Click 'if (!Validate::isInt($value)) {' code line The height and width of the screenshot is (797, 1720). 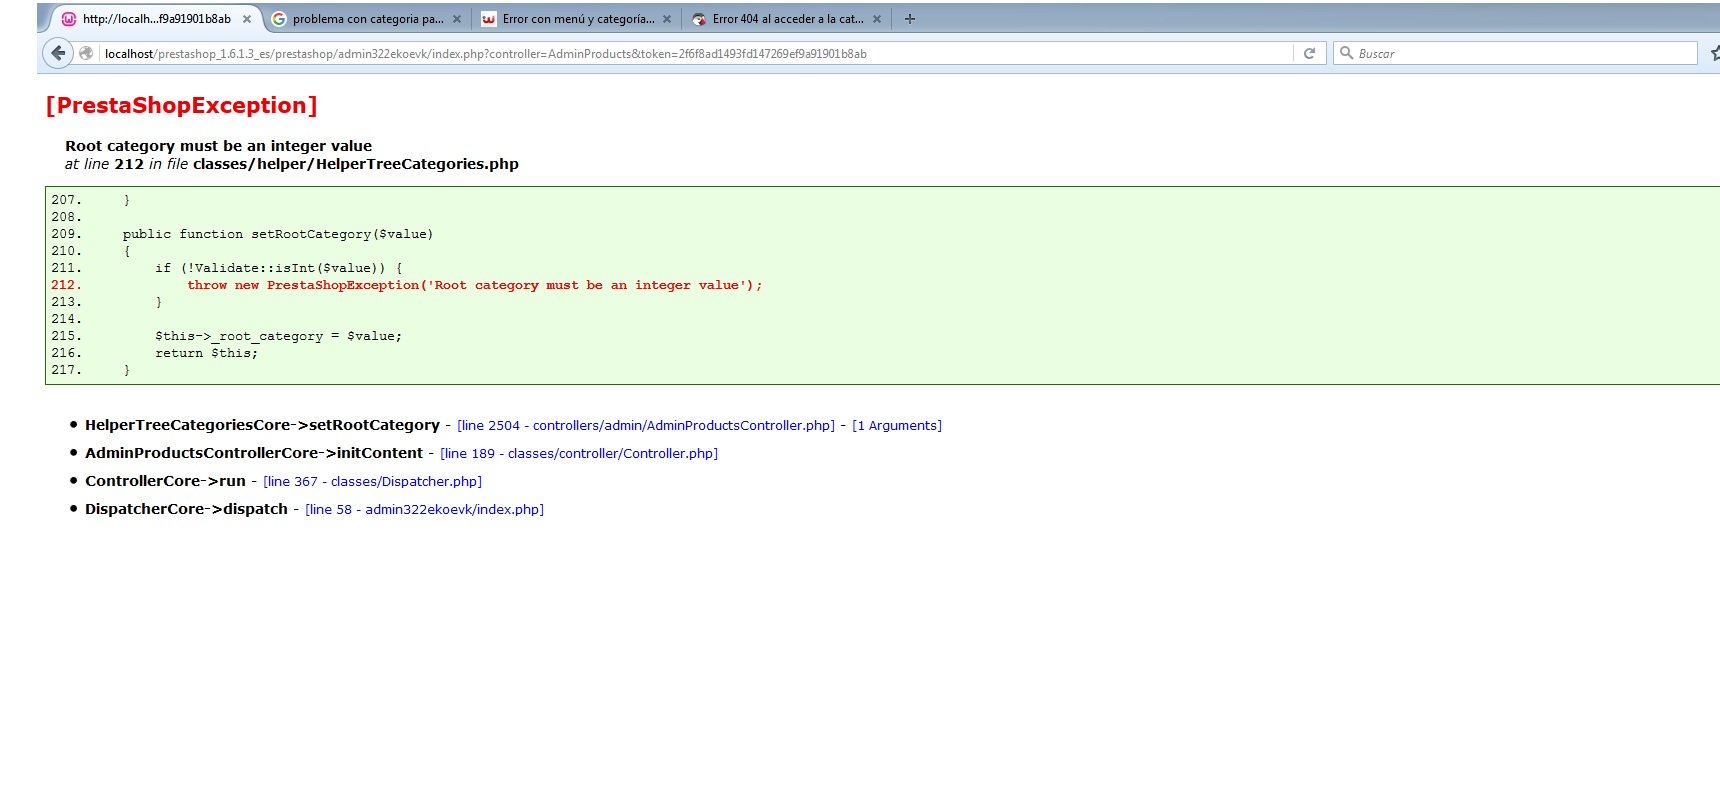(x=279, y=268)
